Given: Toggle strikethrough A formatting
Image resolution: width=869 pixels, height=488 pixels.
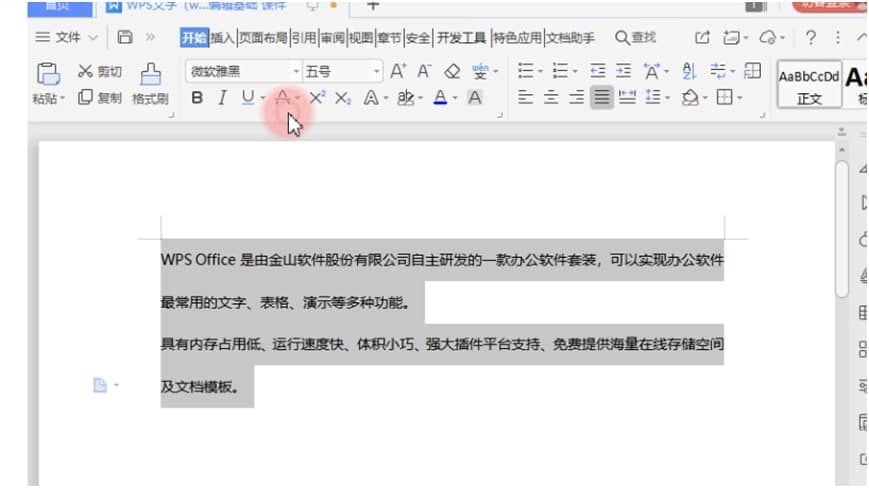Looking at the screenshot, I should (283, 98).
